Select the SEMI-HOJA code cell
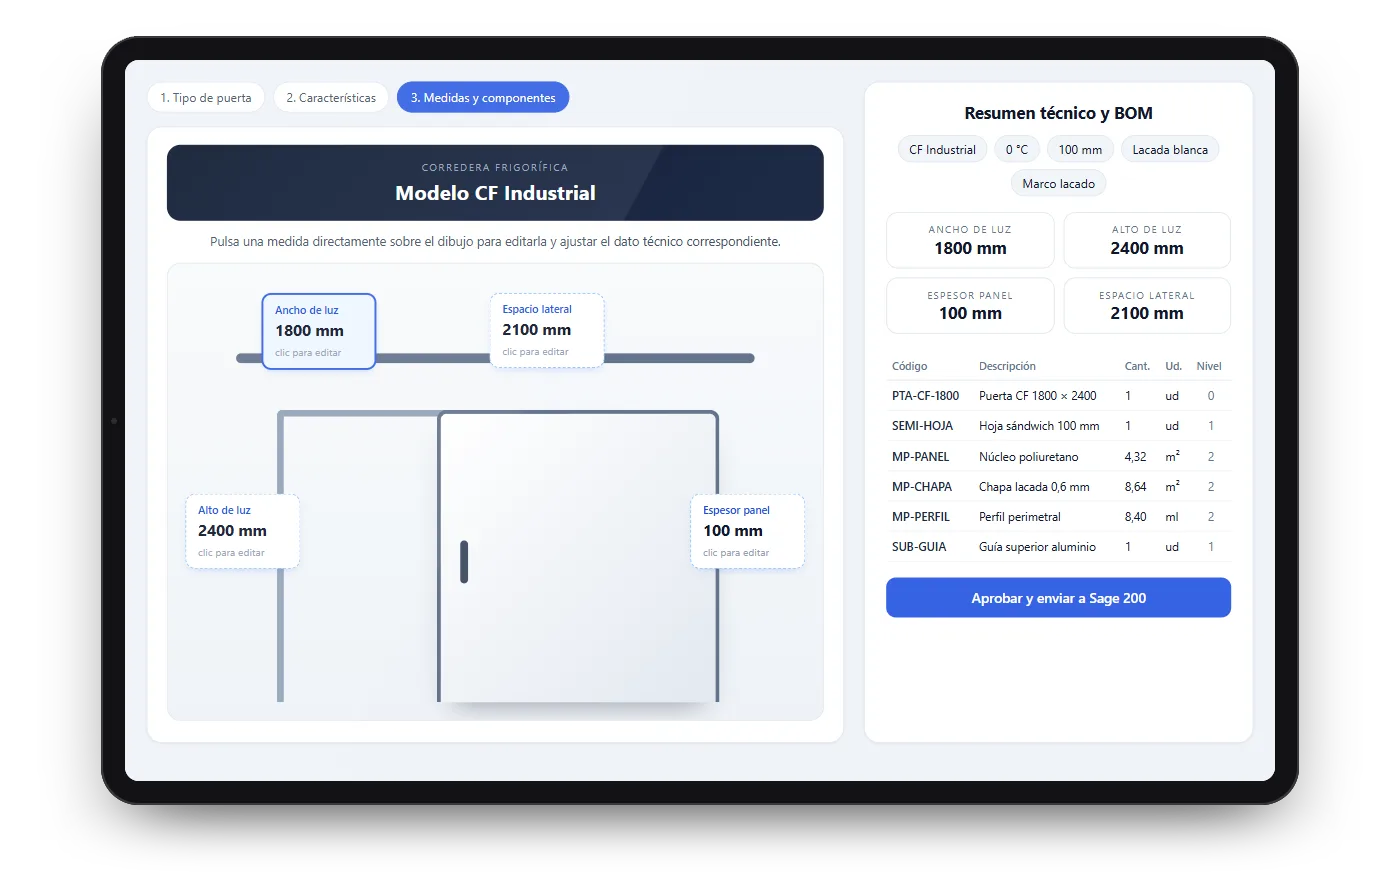The height and width of the screenshot is (880, 1400). click(922, 426)
